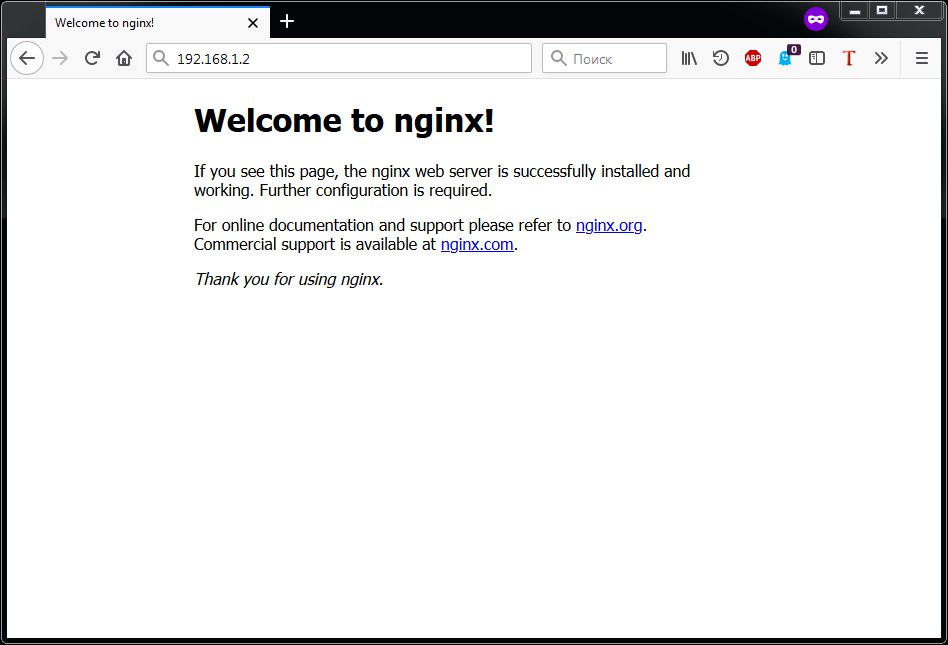This screenshot has width=948, height=645.
Task: Reload the current page
Action: click(92, 58)
